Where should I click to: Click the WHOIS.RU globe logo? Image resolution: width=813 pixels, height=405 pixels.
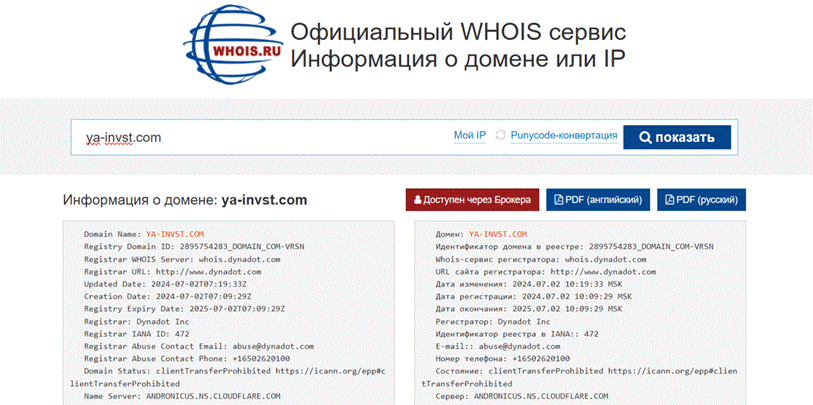233,46
